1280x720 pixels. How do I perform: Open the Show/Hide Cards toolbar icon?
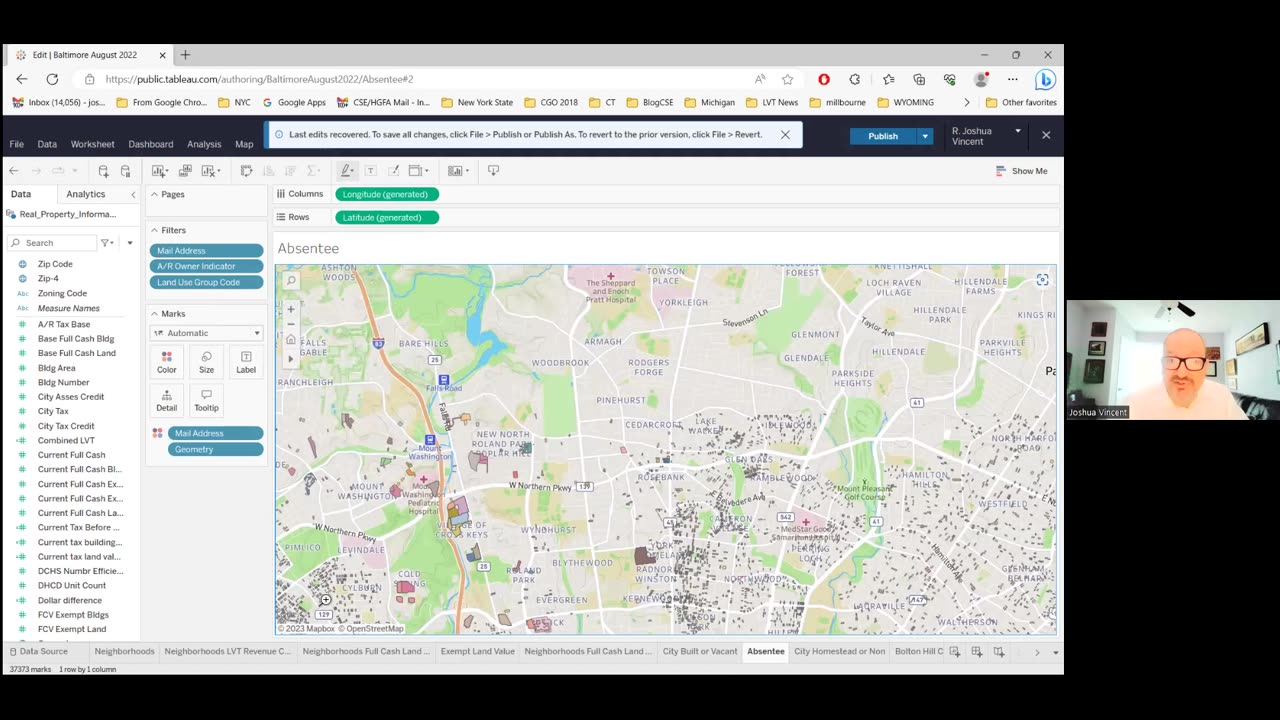point(456,171)
